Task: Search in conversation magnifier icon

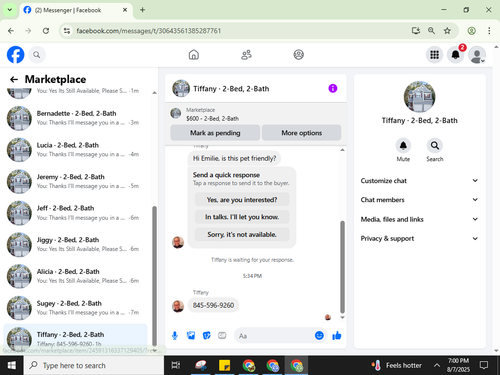Action: point(435,146)
